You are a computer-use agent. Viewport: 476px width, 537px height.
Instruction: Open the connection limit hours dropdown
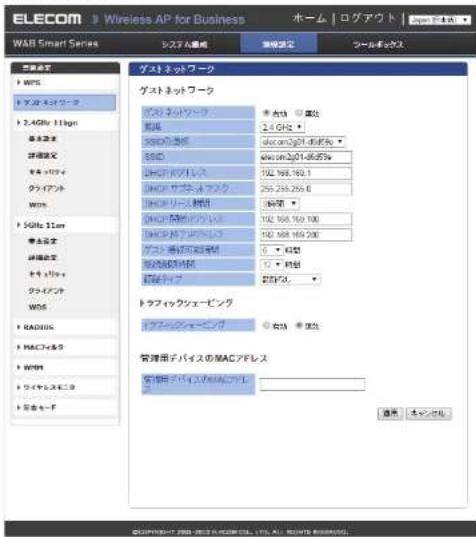[x=272, y=265]
